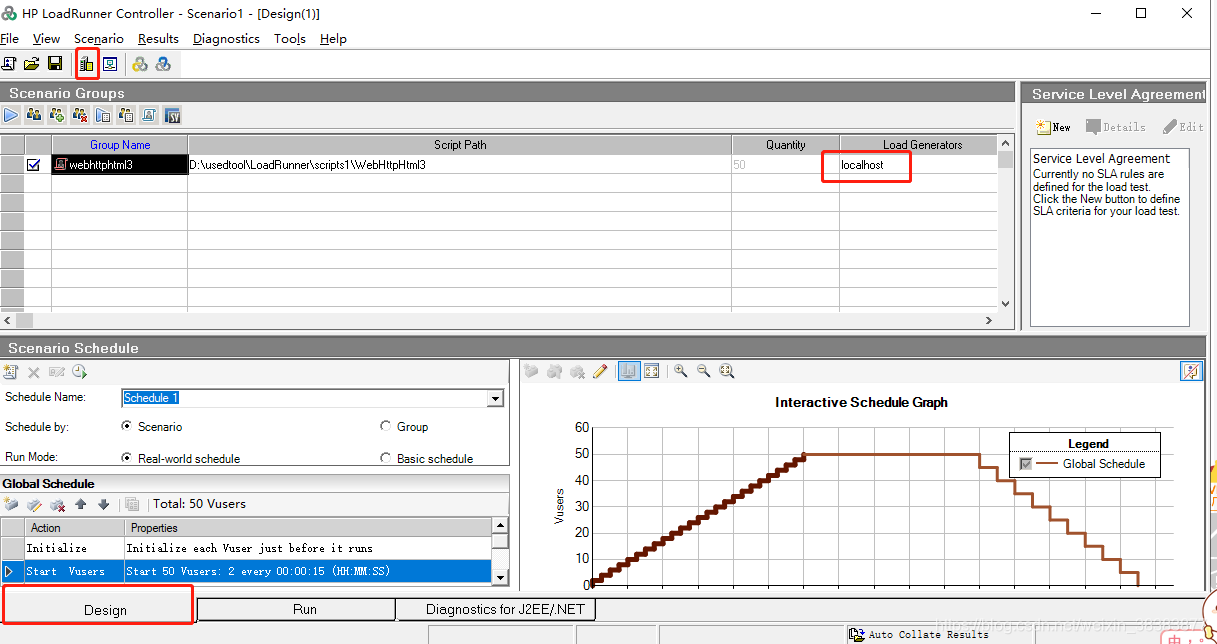The image size is (1217, 644).
Task: Click the Remove Group icon with red X
Action: tap(80, 116)
